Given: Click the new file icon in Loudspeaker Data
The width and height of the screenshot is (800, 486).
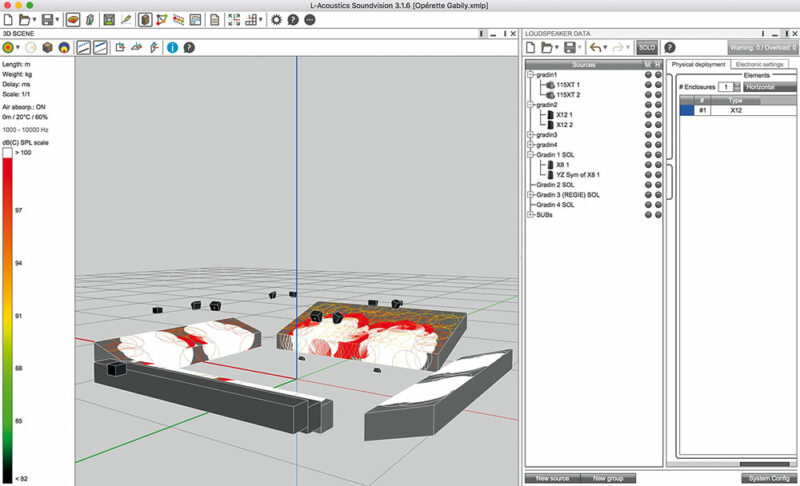Looking at the screenshot, I should tap(530, 47).
